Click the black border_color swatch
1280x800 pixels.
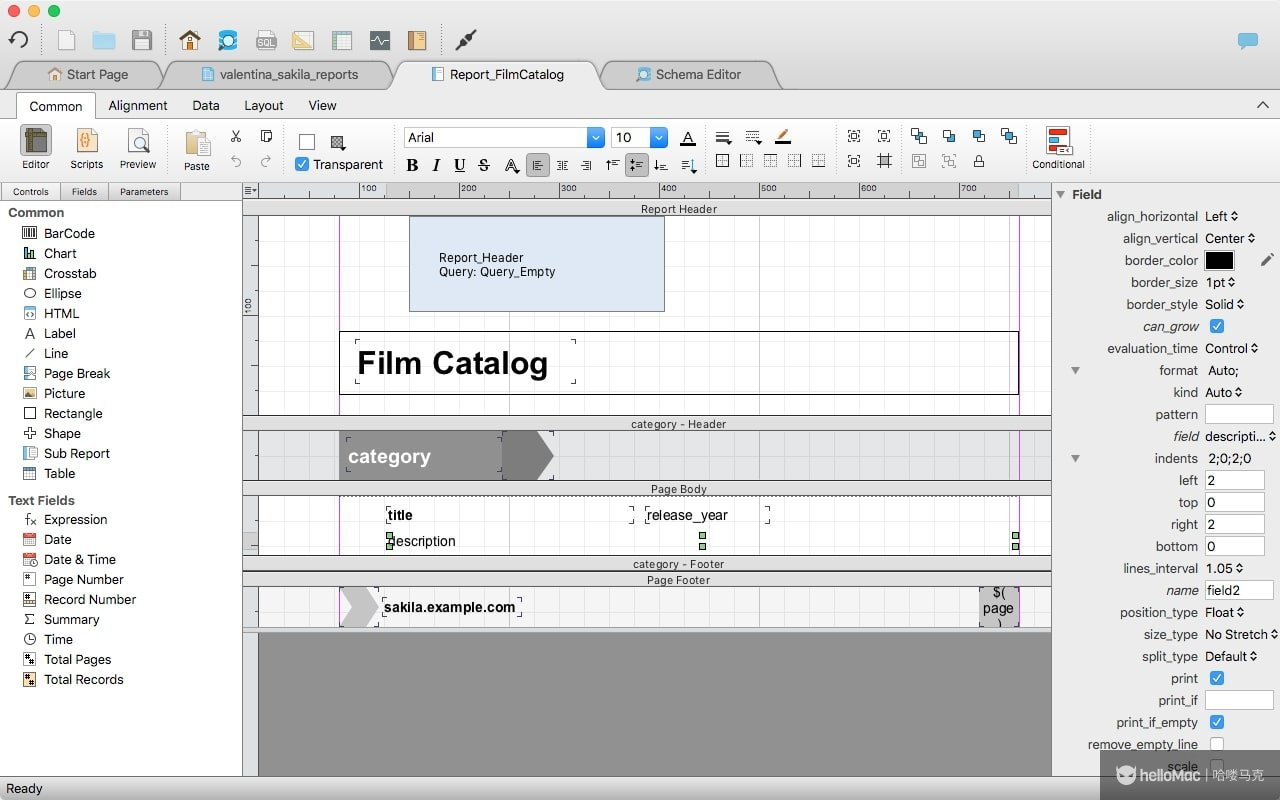pos(1219,260)
